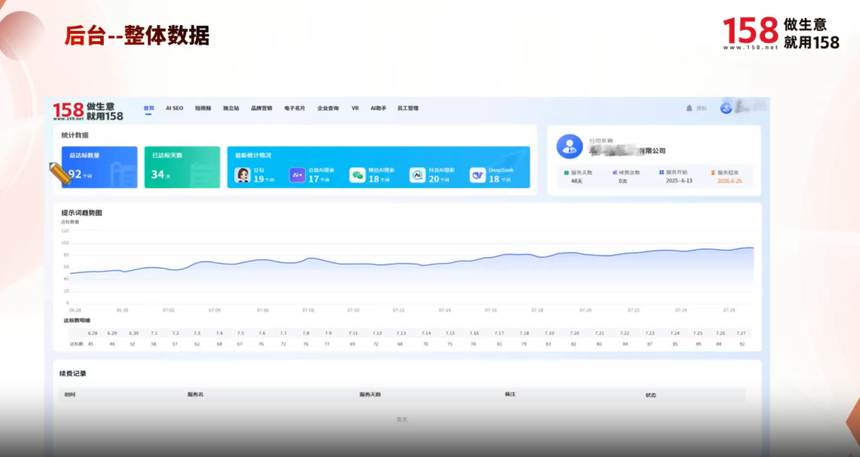860x457 pixels.
Task: Click the 0次 renewal count value
Action: [x=623, y=181]
